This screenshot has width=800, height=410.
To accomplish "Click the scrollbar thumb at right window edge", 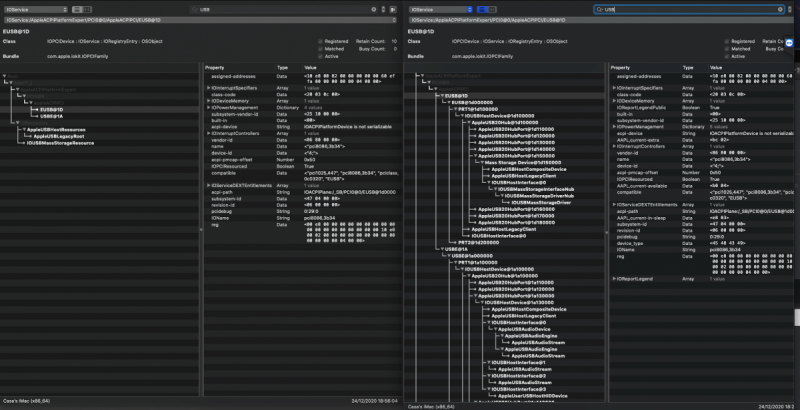I will point(797,317).
